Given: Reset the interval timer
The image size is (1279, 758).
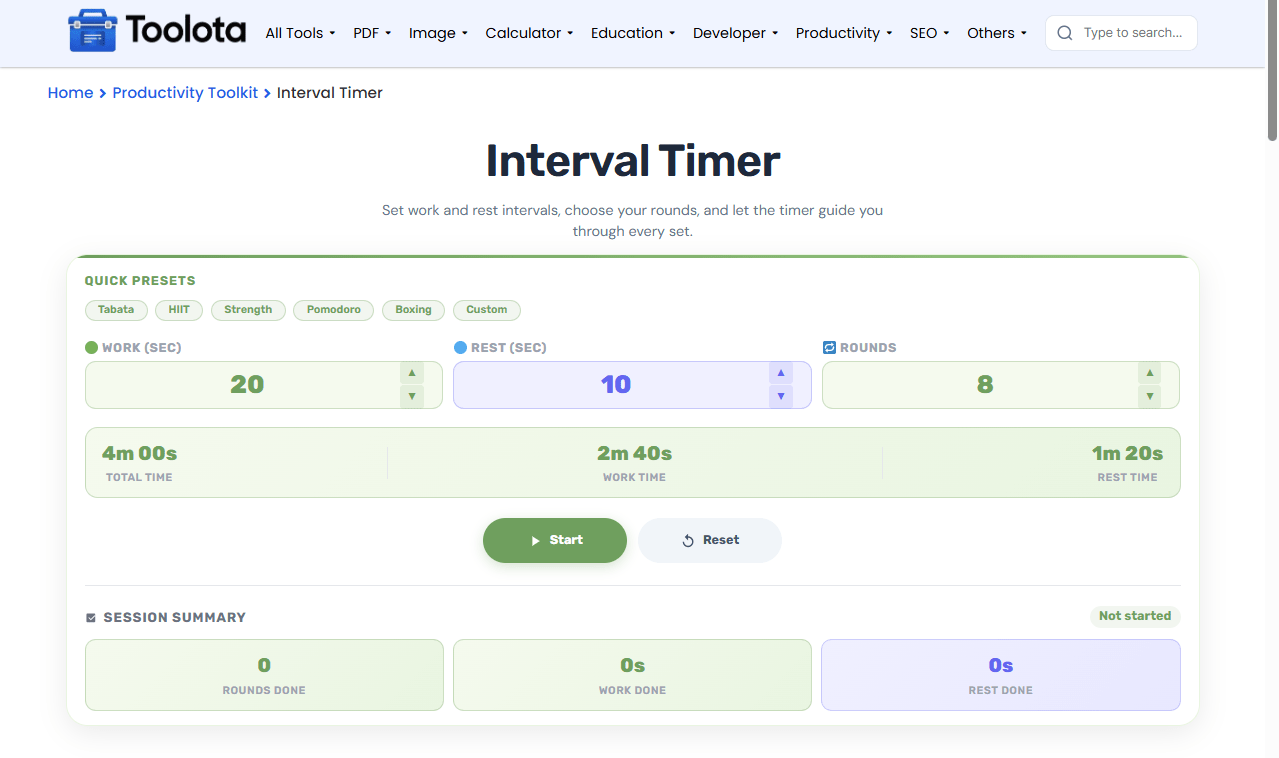Looking at the screenshot, I should pyautogui.click(x=710, y=540).
